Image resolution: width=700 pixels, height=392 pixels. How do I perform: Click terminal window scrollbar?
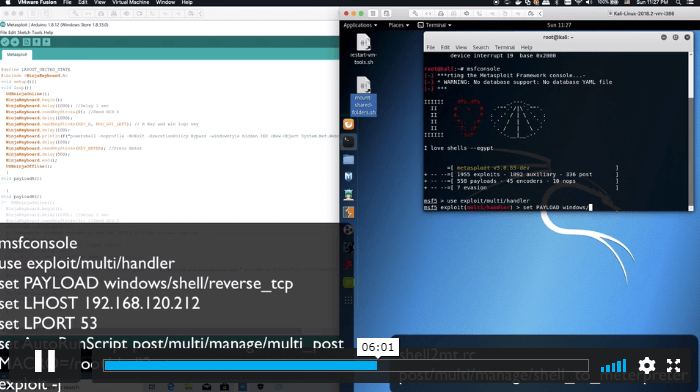click(x=691, y=131)
